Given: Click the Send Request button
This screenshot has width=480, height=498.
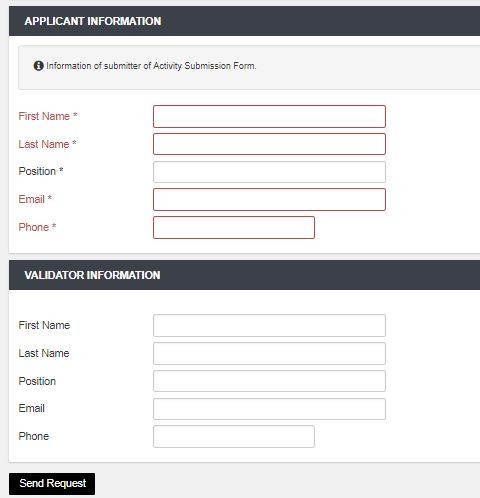Looking at the screenshot, I should (52, 484).
